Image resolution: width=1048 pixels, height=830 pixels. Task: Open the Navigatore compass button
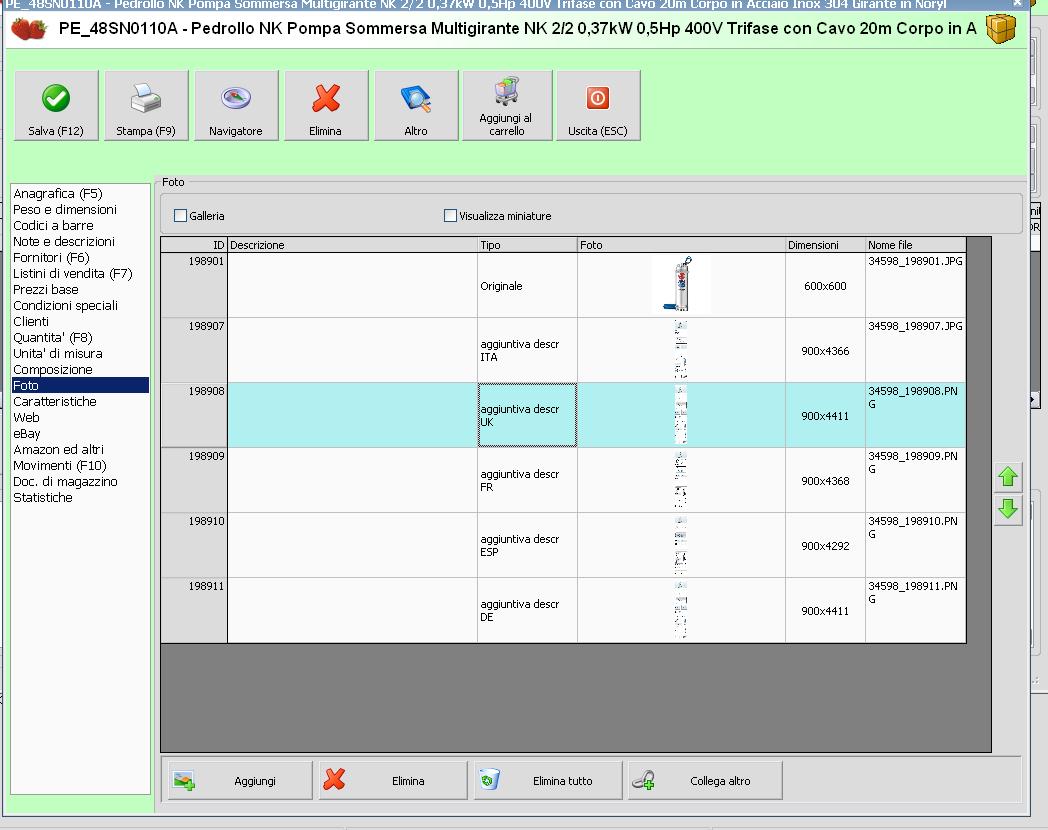pos(236,106)
